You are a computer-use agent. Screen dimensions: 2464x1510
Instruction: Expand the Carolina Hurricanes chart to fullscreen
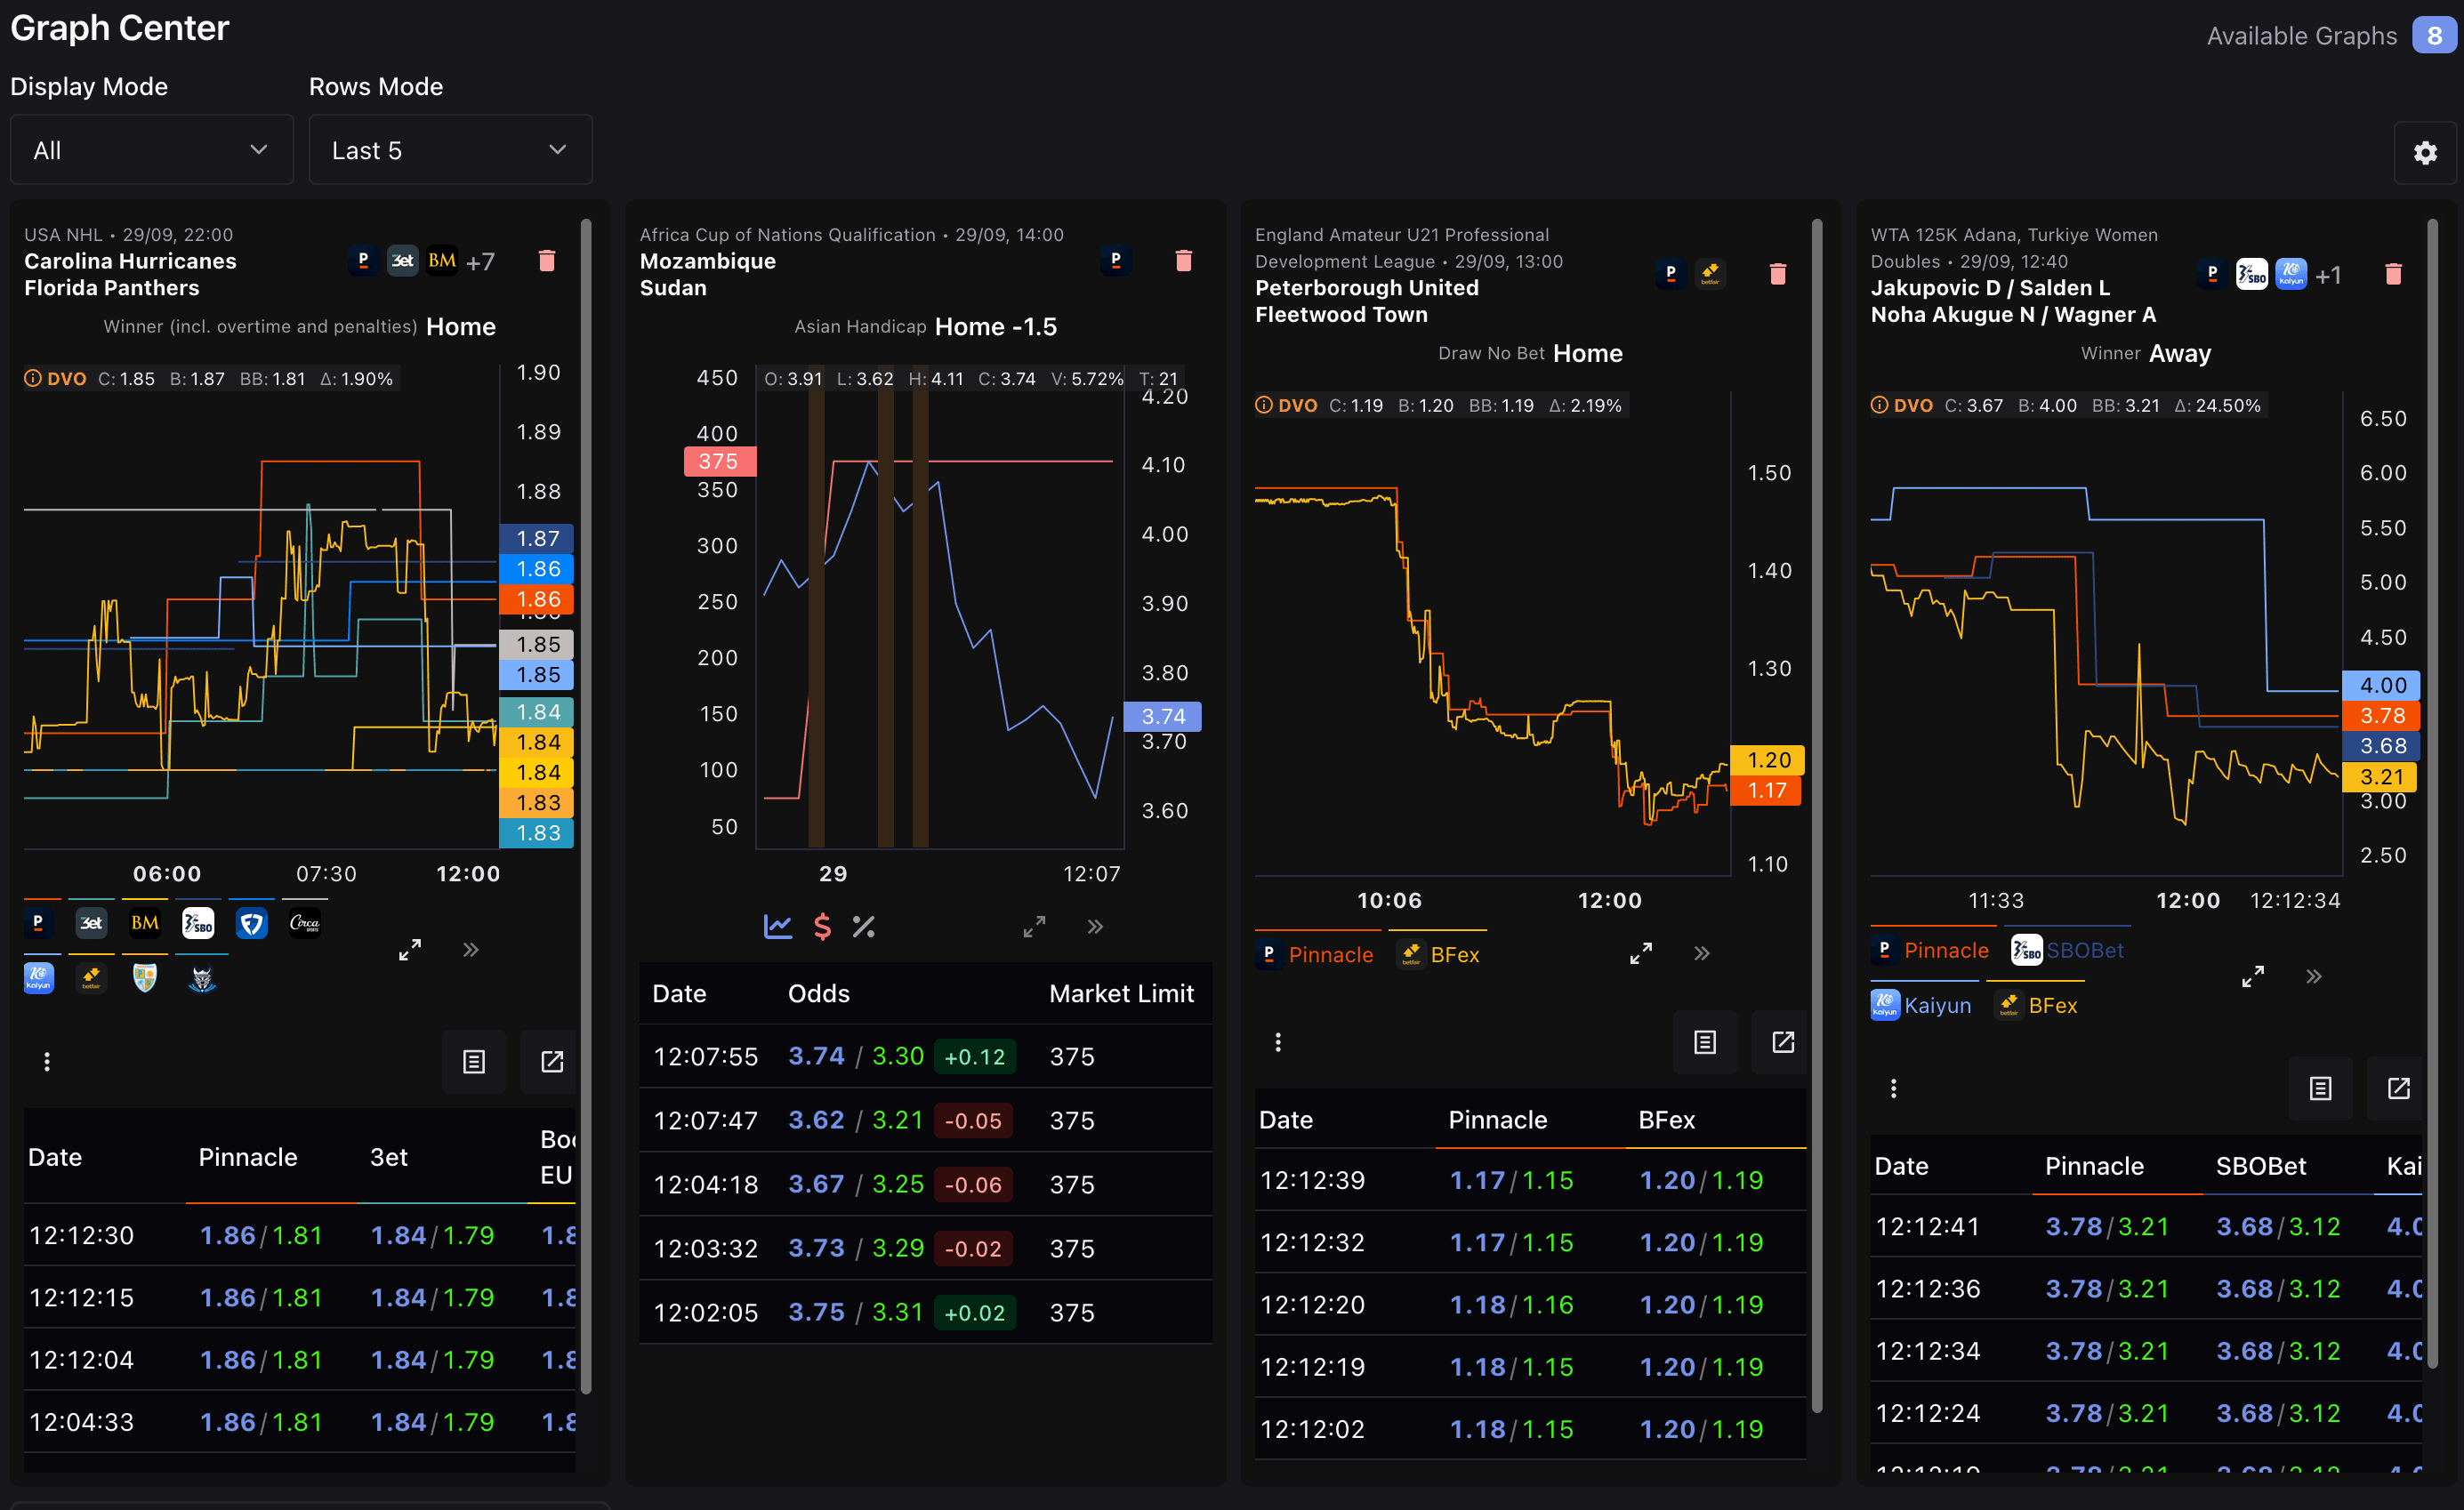tap(410, 949)
